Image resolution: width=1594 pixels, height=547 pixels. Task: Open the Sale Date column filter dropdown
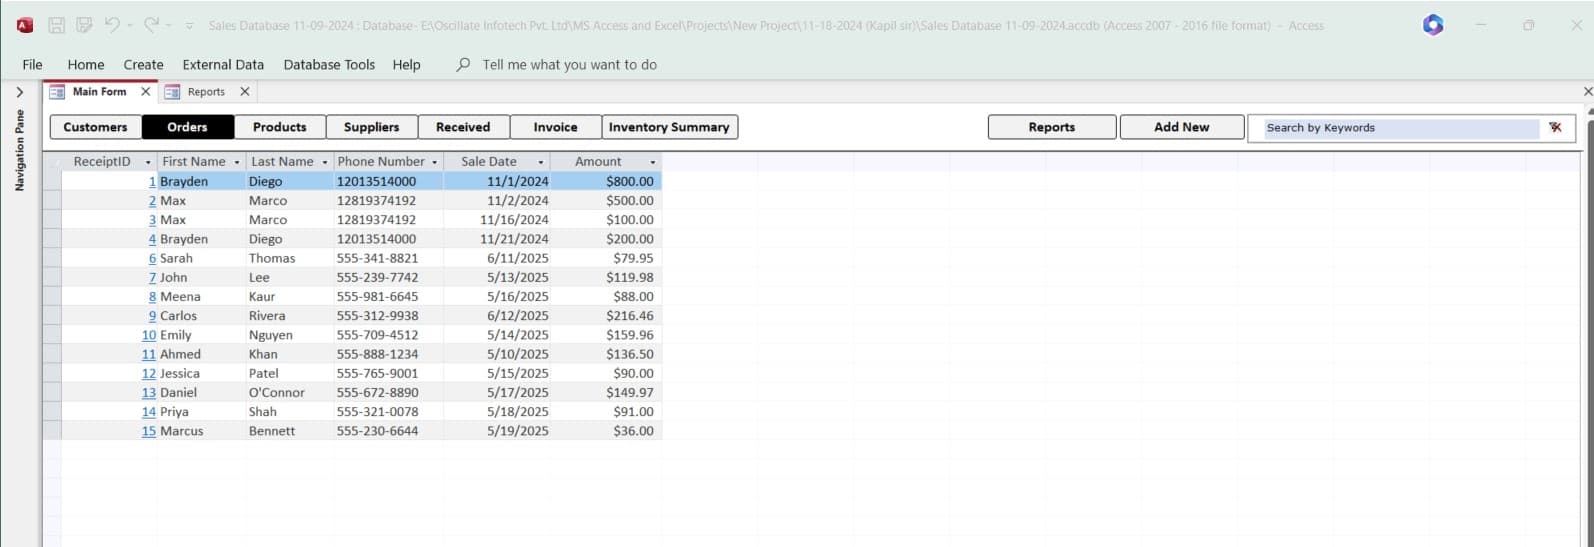click(541, 162)
